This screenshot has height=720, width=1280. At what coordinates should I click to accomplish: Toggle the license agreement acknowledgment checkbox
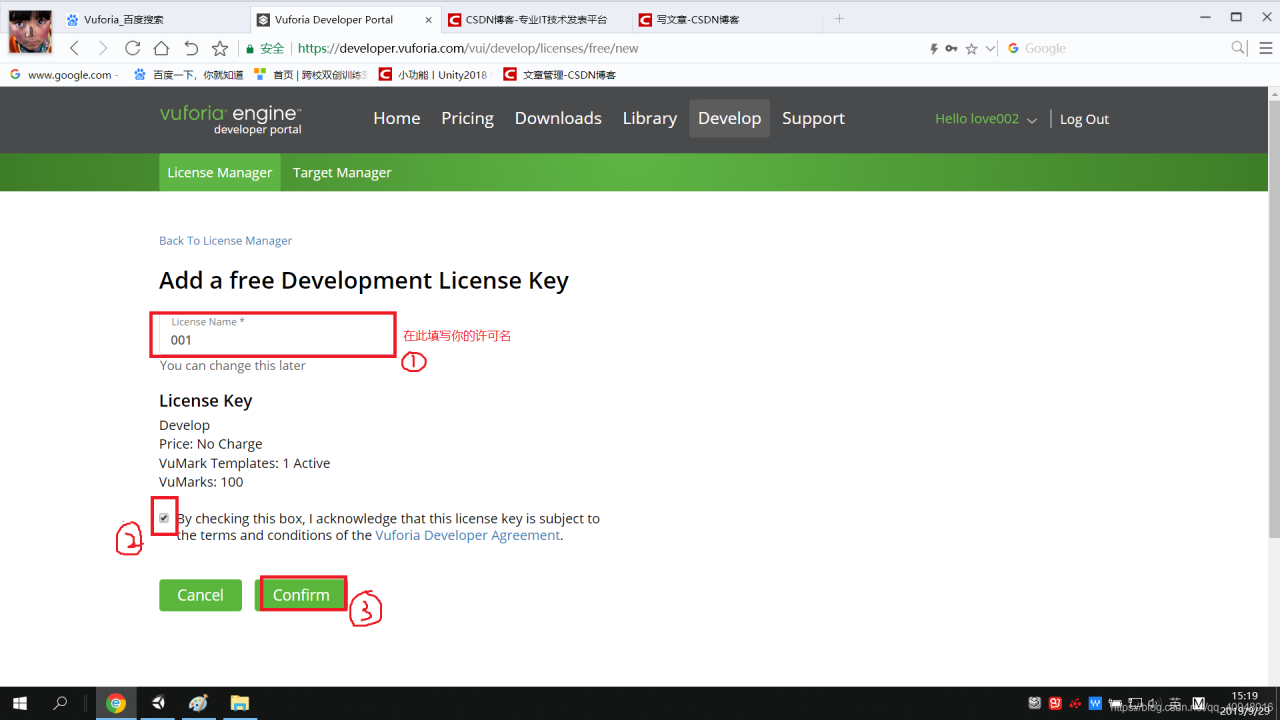(x=164, y=518)
